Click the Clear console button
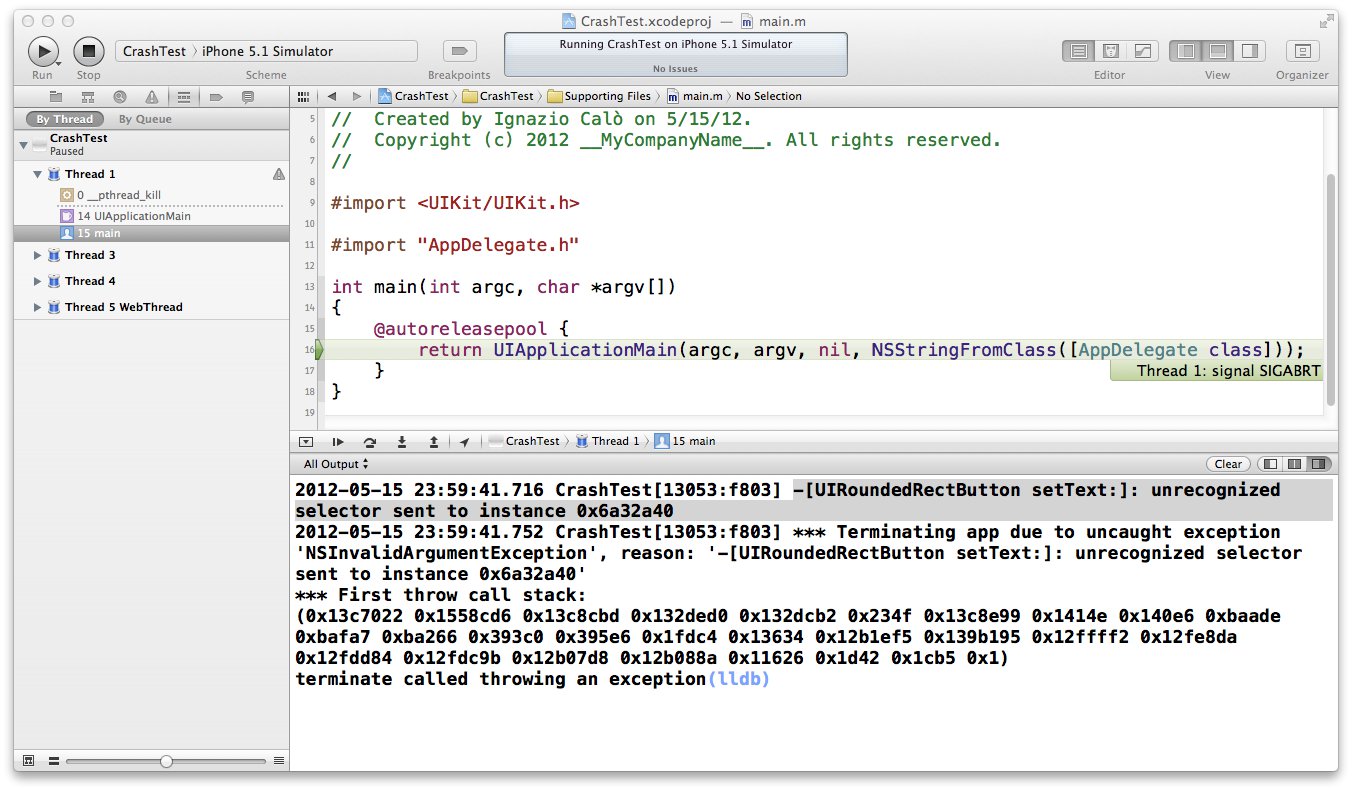The width and height of the screenshot is (1352, 791). (1228, 464)
